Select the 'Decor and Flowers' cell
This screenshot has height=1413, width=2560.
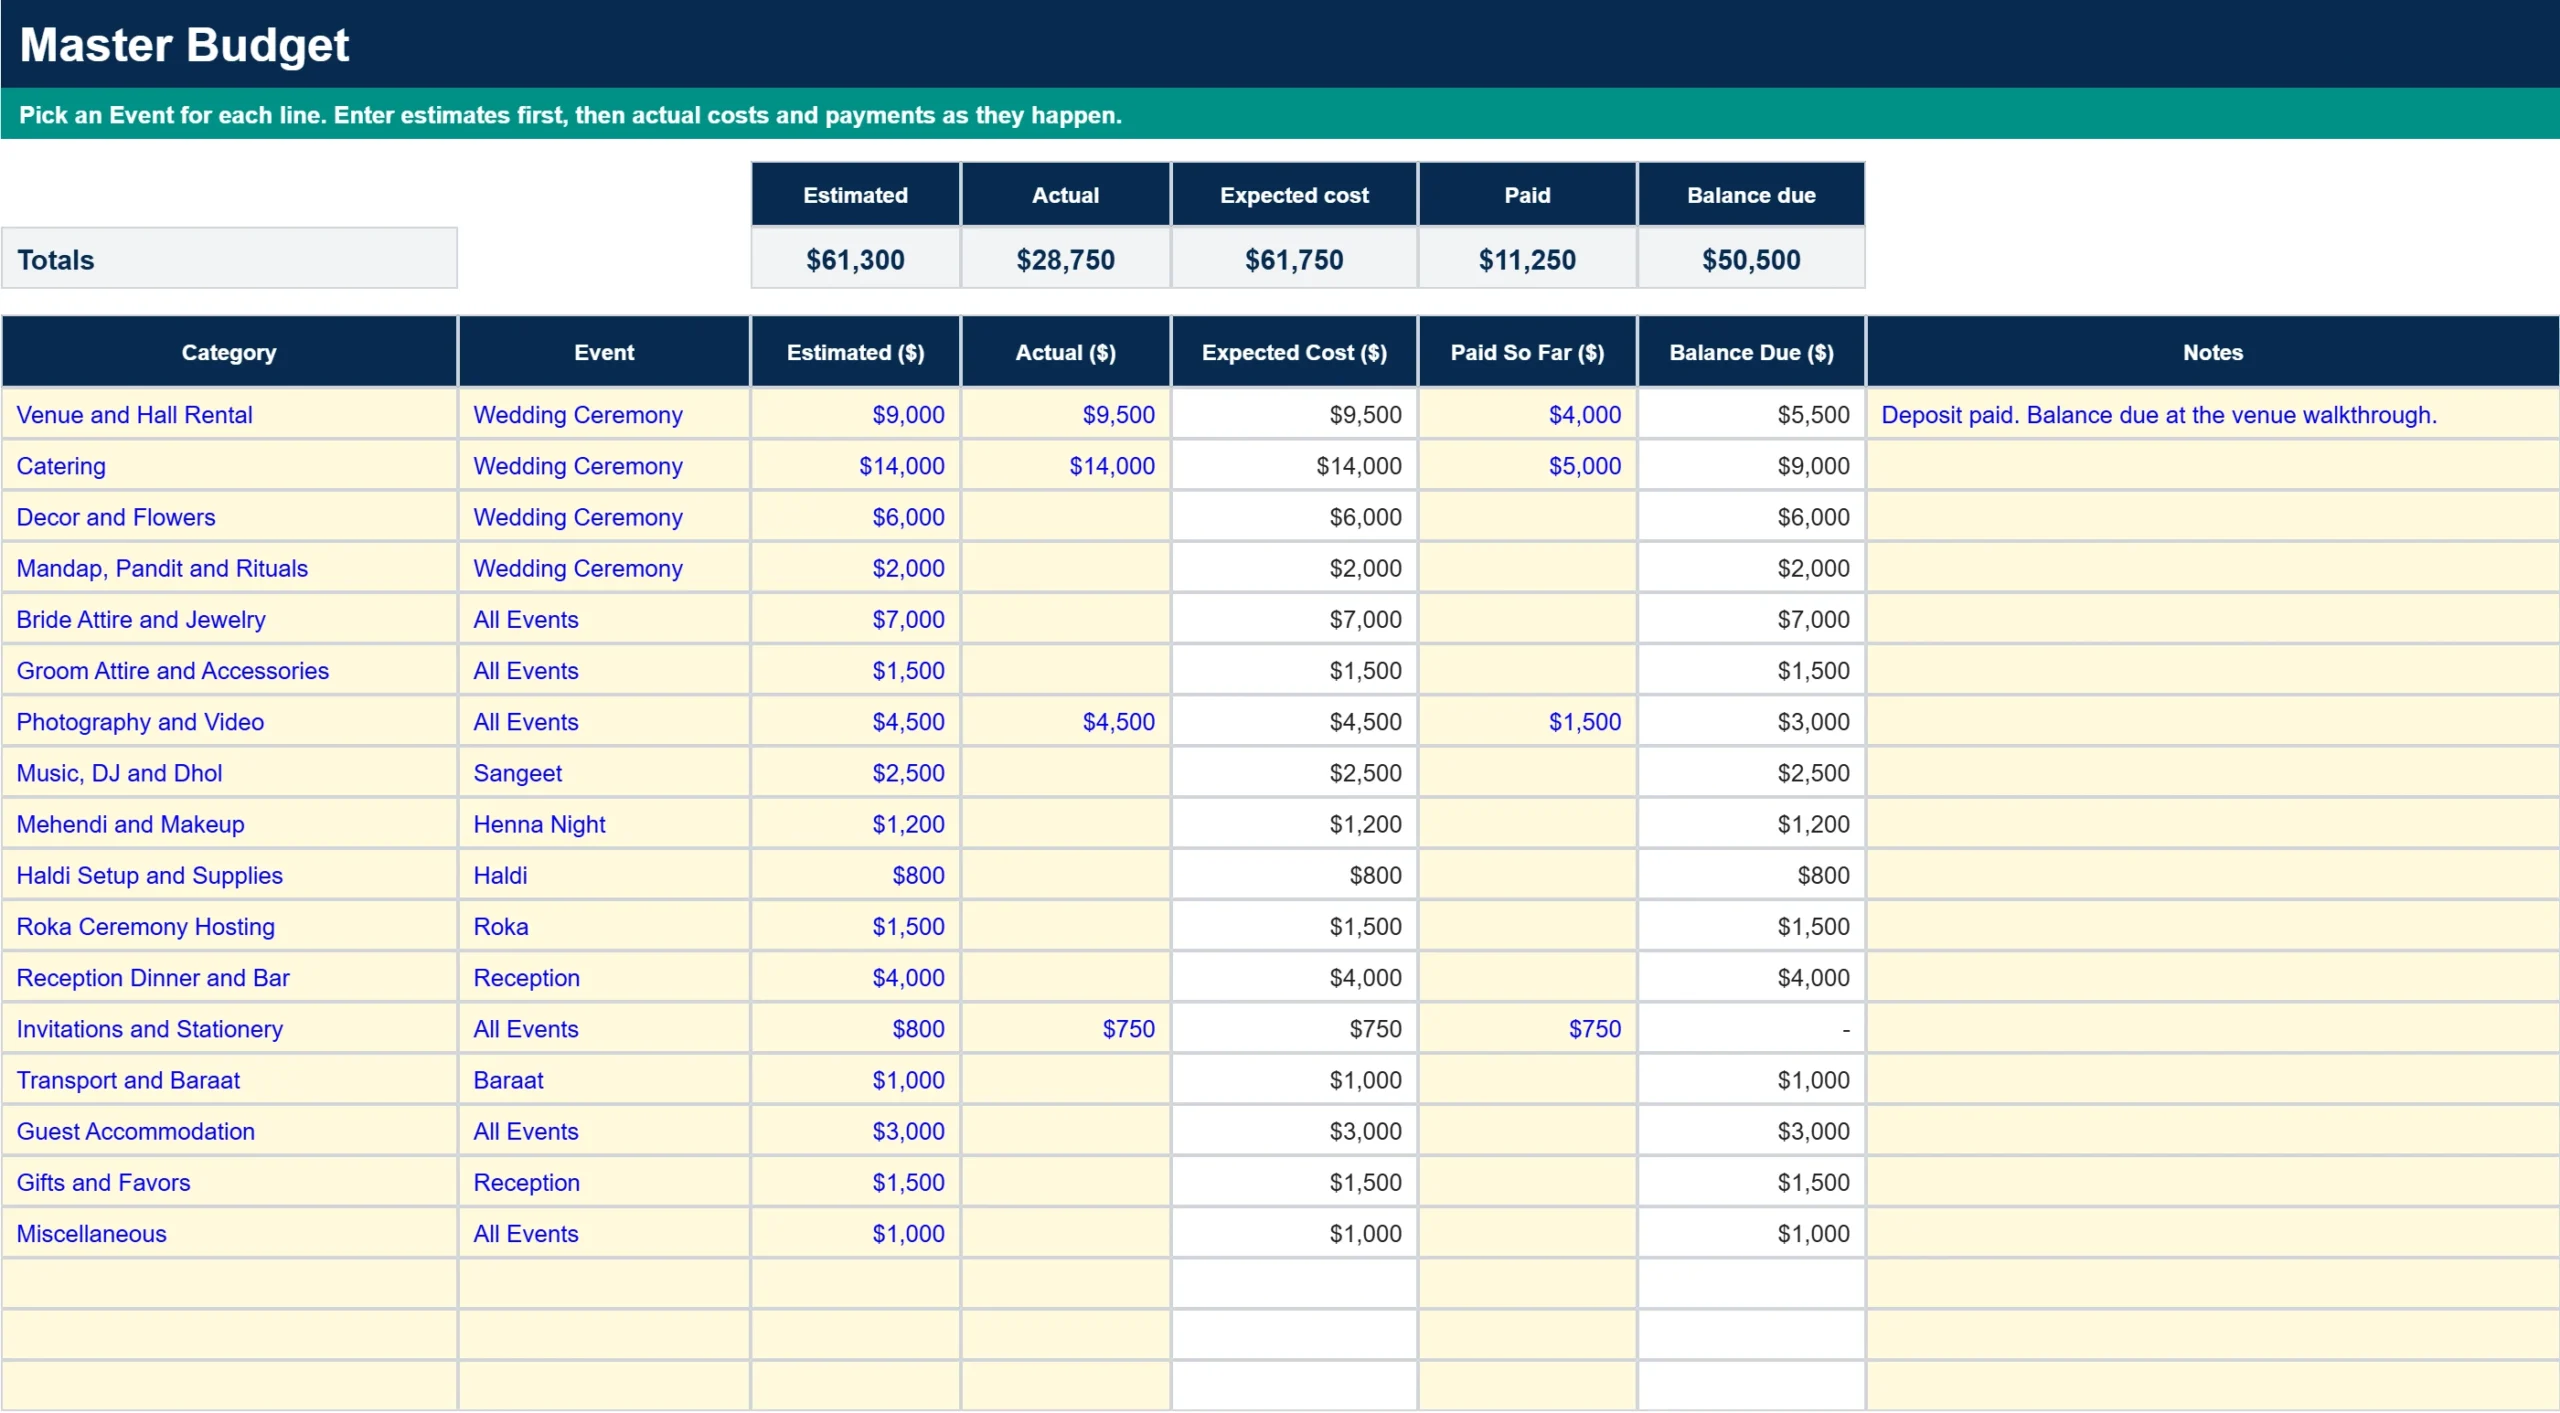[x=229, y=516]
